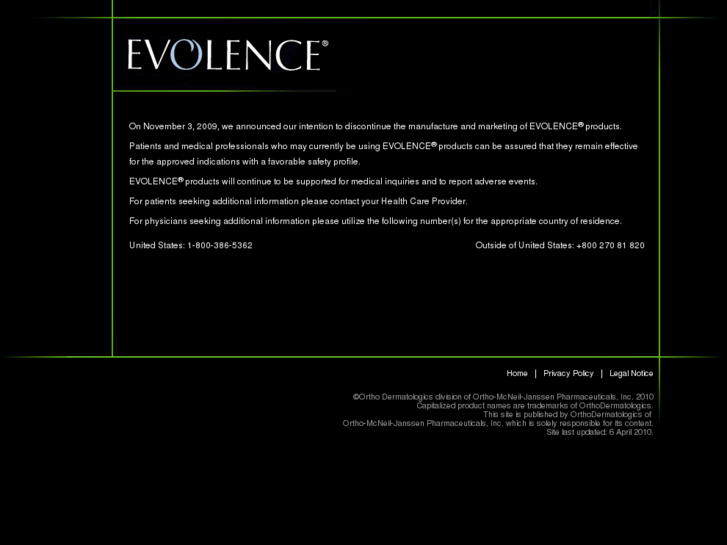This screenshot has width=727, height=545.
Task: Click "Site last updated: 6 April 2010" text
Action: [x=599, y=432]
